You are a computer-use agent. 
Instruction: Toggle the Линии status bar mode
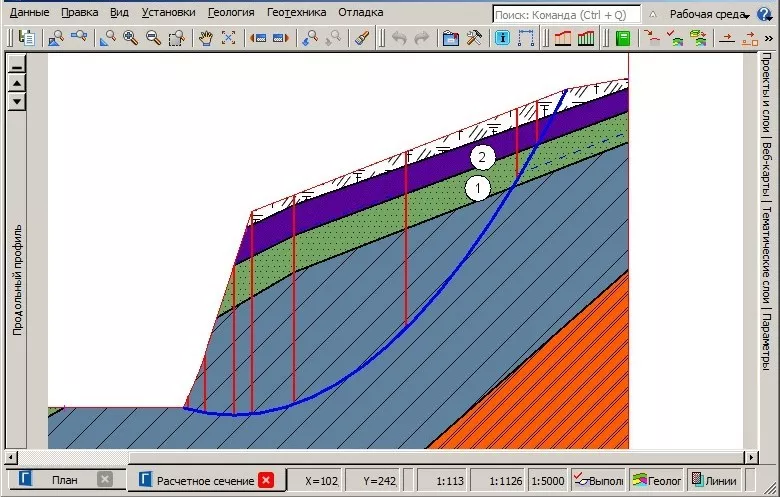712,481
